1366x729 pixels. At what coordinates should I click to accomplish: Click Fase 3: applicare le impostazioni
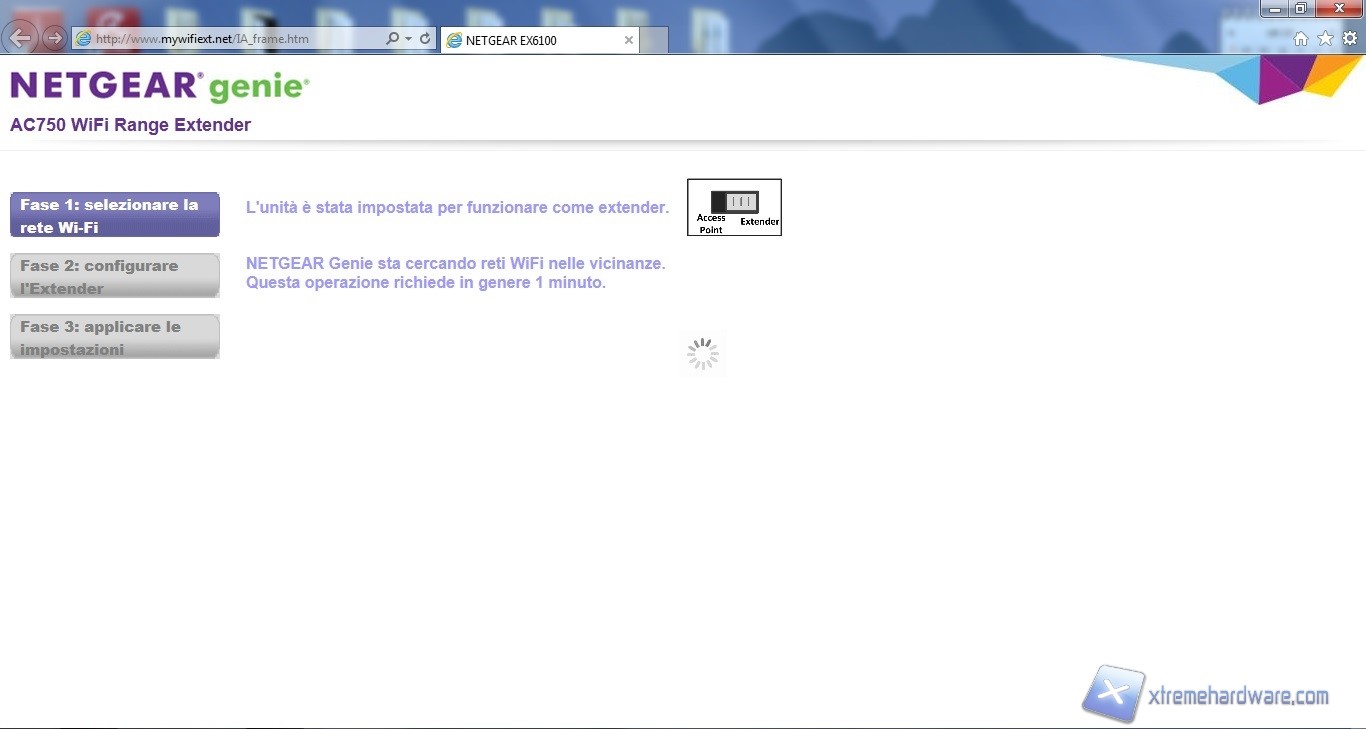115,337
